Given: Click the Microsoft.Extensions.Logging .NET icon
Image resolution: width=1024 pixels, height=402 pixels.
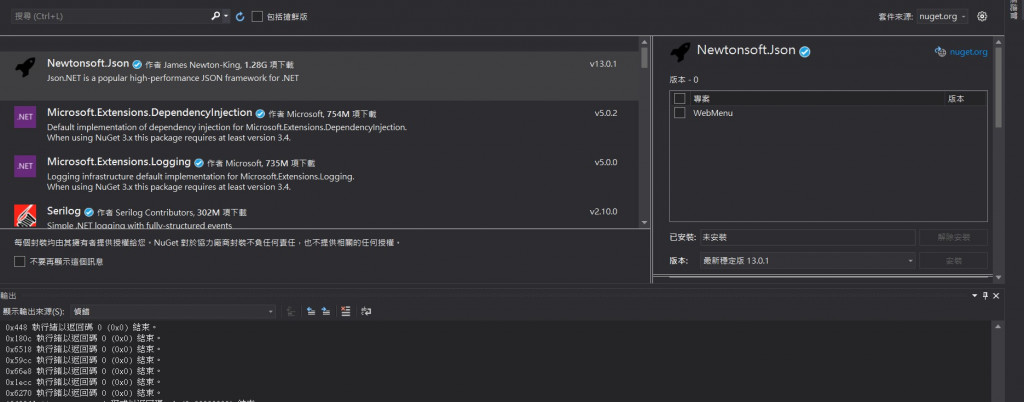Looking at the screenshot, I should [25, 166].
